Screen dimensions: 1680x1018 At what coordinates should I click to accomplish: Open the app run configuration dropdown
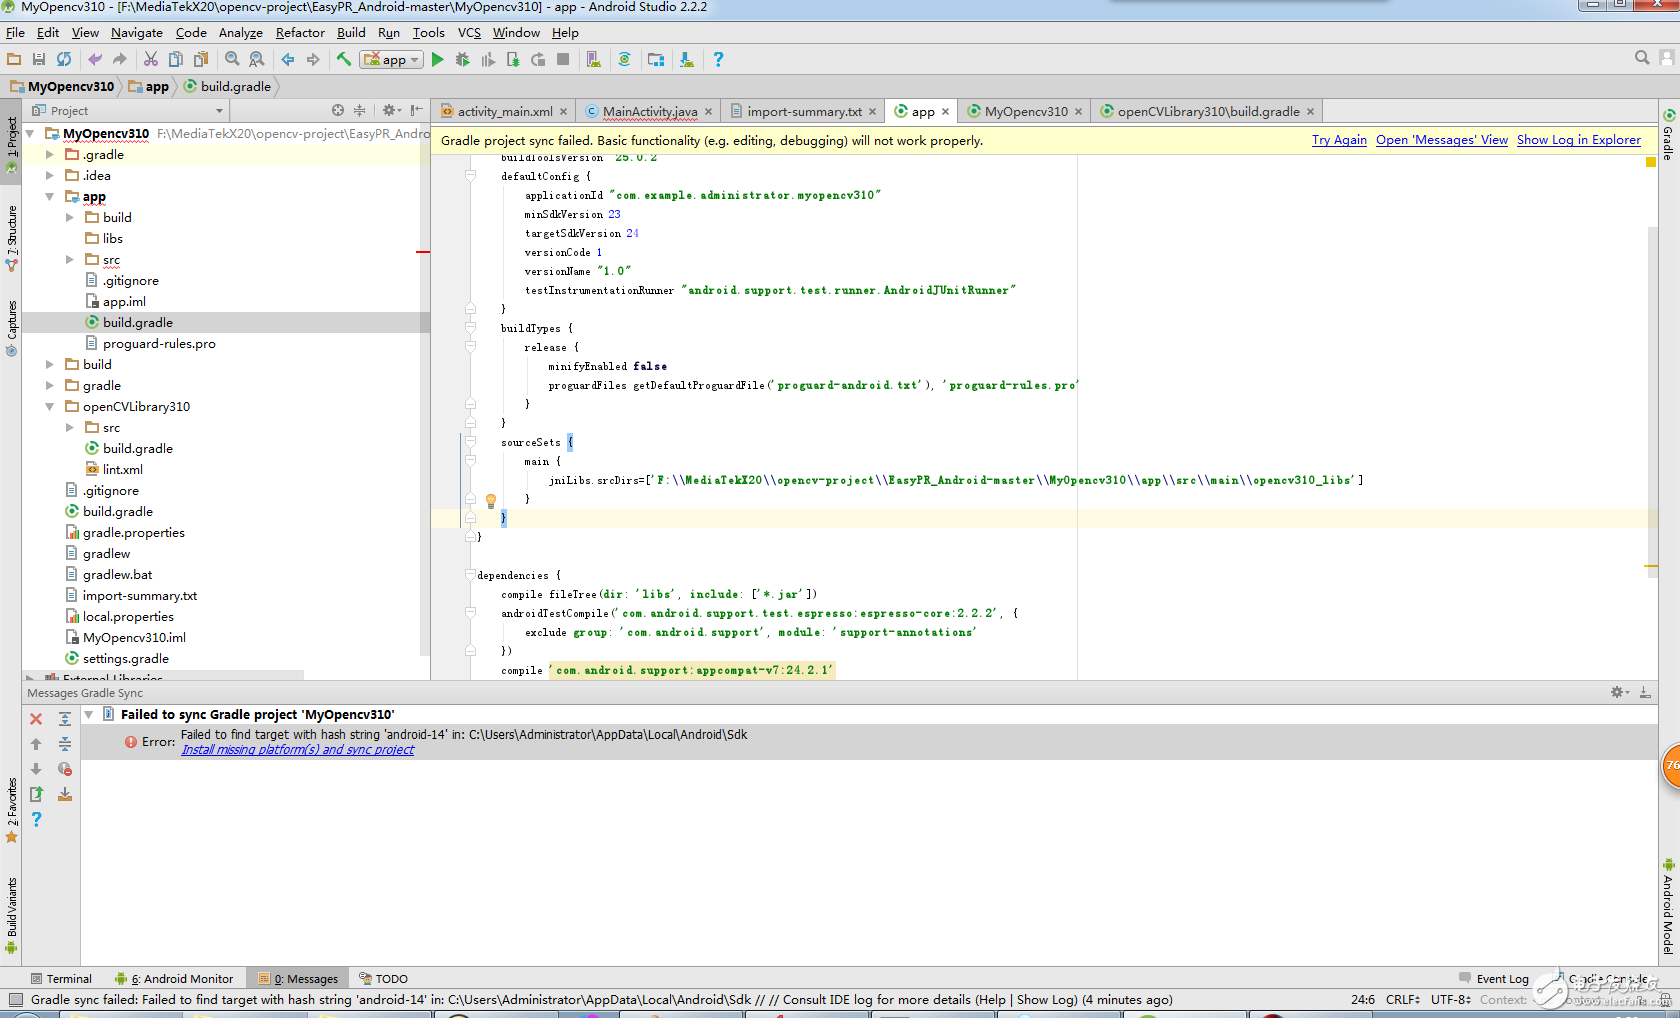click(392, 60)
